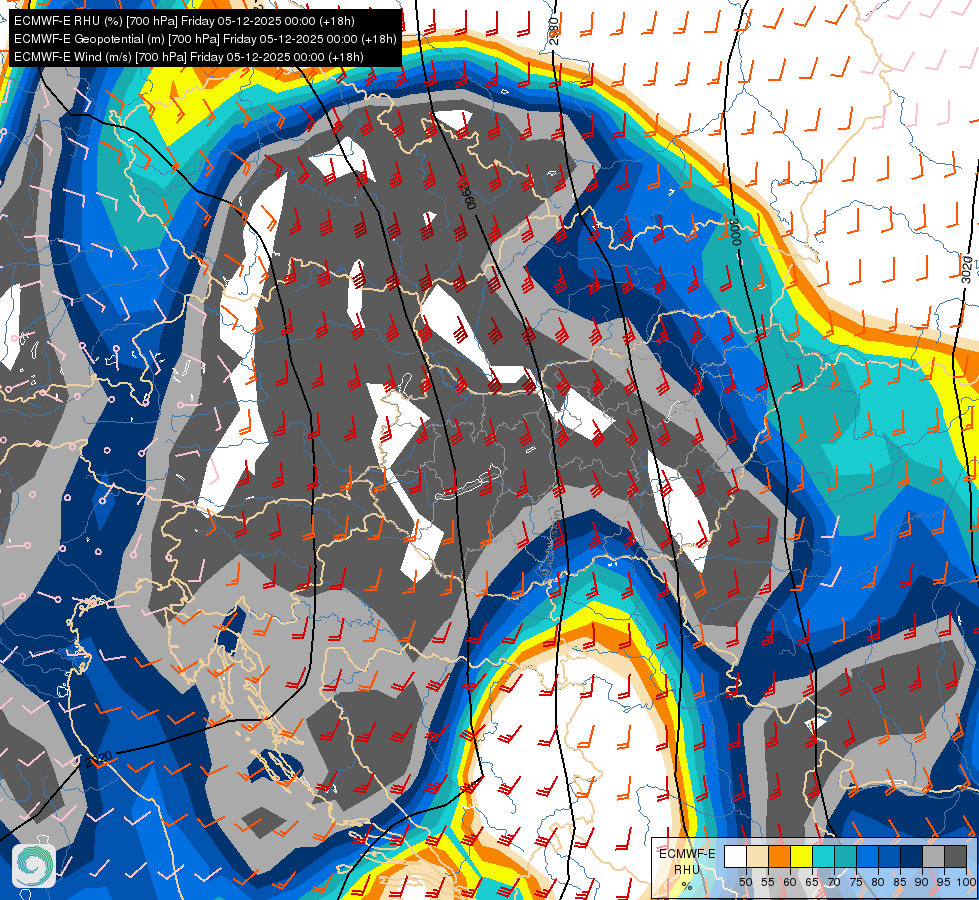
Task: Click legend tick value 90
Action: [922, 882]
